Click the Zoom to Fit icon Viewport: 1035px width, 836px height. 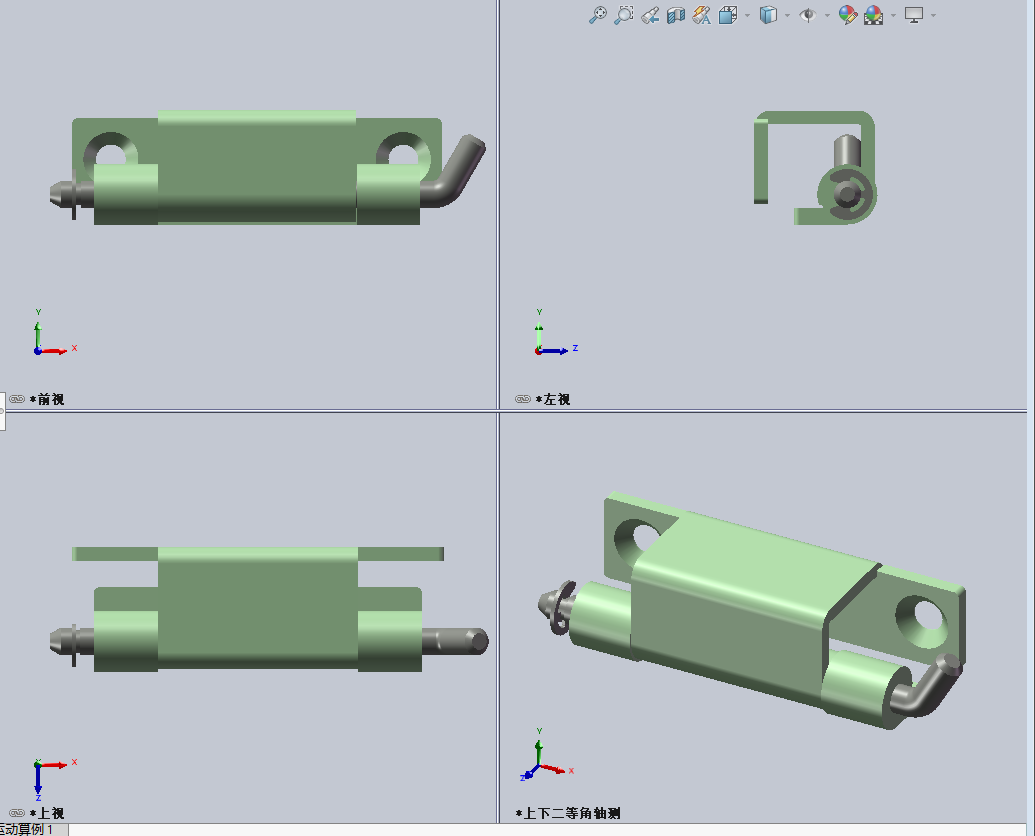pos(597,15)
